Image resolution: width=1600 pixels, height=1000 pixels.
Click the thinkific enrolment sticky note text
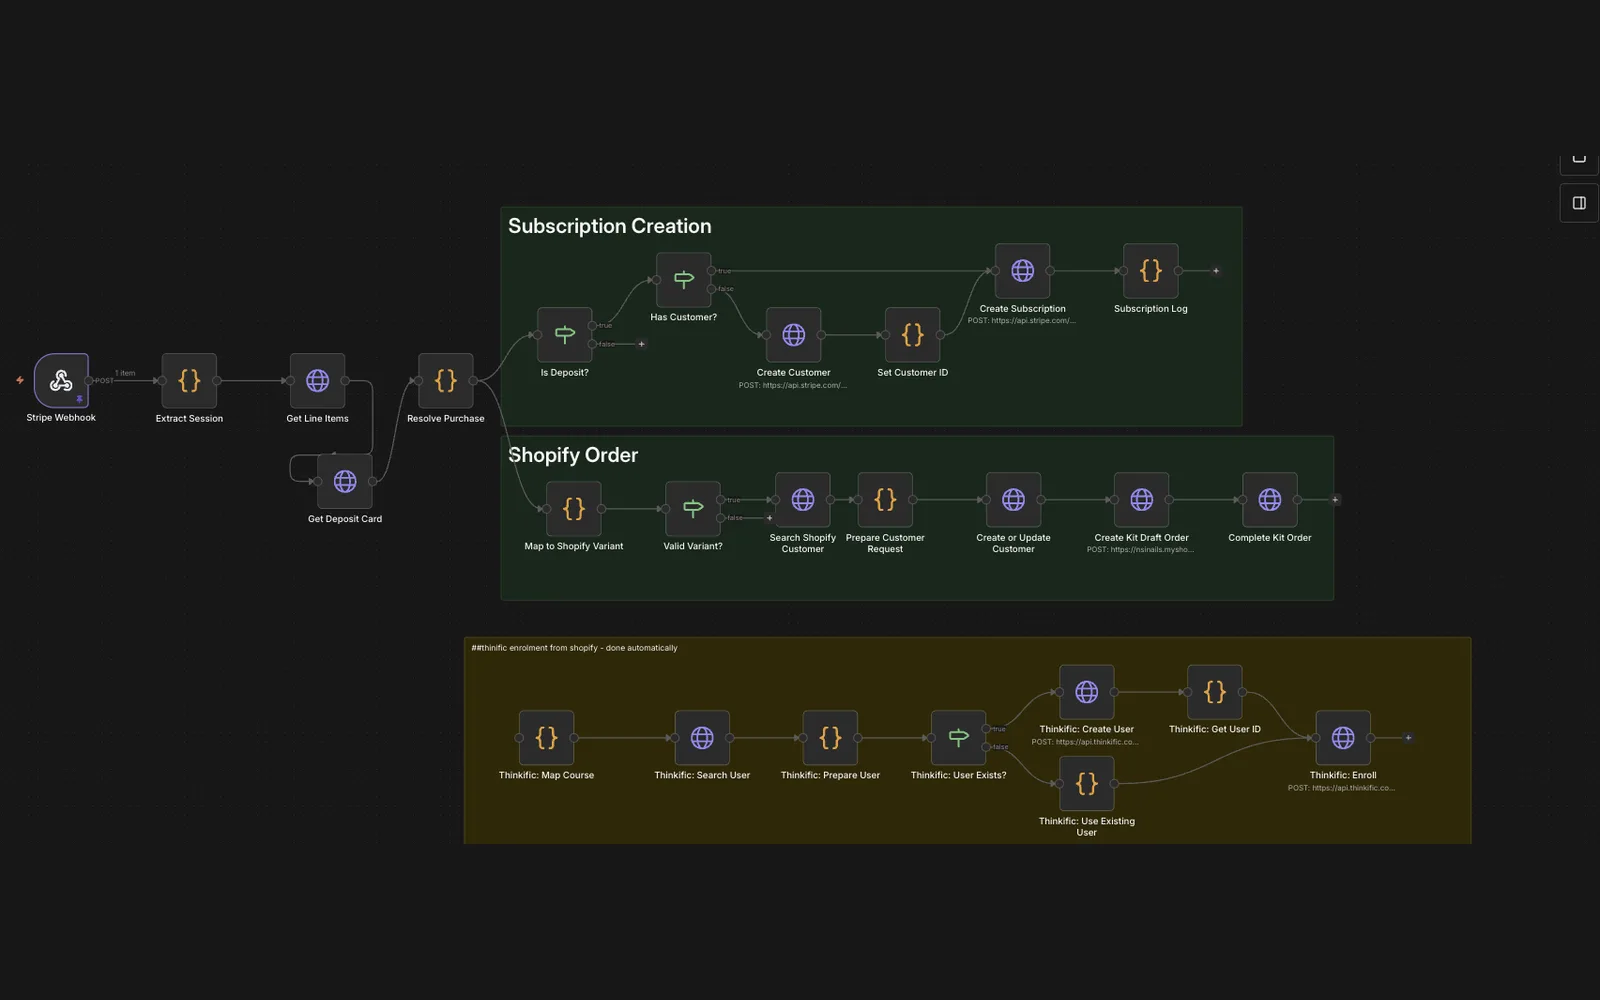[574, 648]
